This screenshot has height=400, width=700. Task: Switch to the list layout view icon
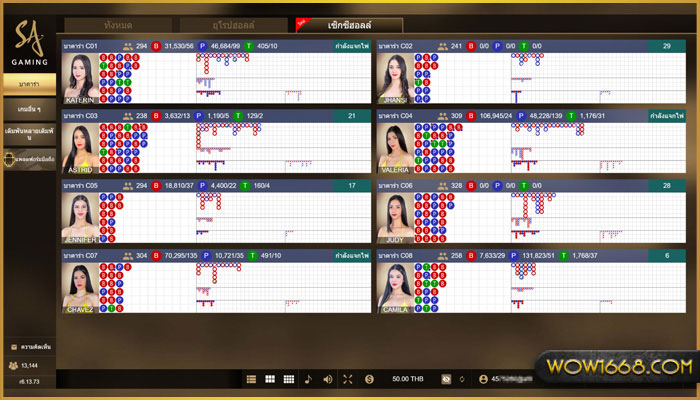pos(252,379)
